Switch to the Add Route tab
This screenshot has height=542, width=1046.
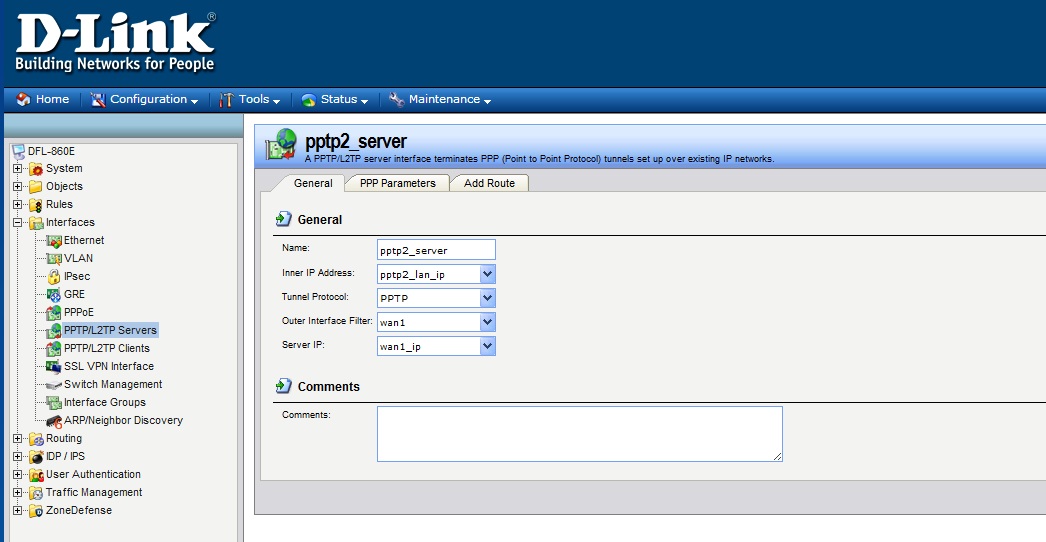489,183
